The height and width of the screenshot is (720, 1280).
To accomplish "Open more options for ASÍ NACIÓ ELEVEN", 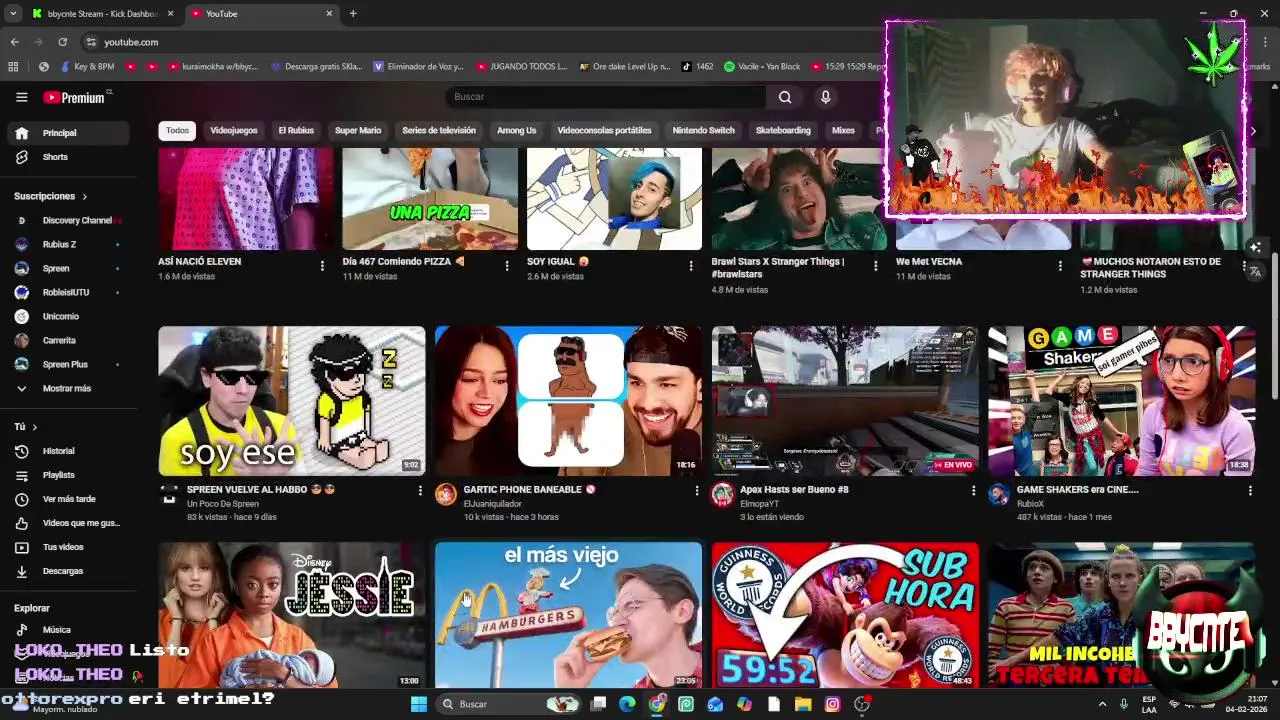I will pyautogui.click(x=322, y=265).
